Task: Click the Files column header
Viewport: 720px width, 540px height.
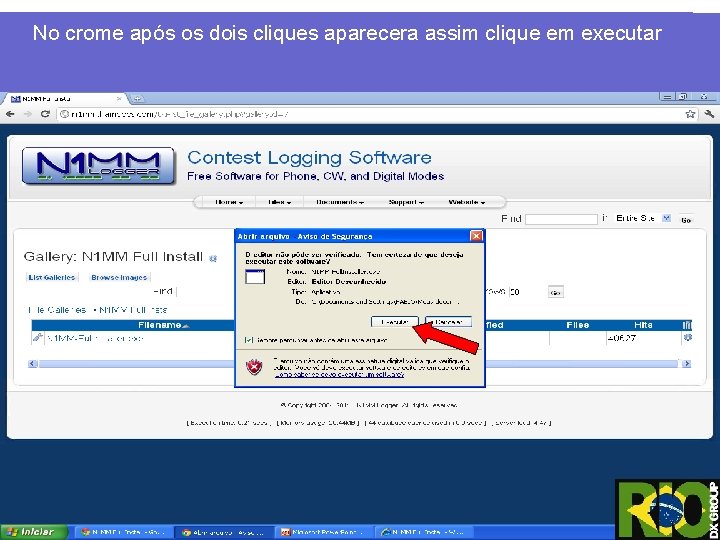Action: pyautogui.click(x=578, y=325)
